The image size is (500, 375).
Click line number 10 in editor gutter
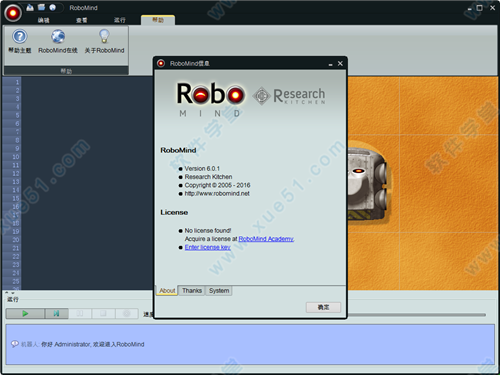(x=16, y=157)
